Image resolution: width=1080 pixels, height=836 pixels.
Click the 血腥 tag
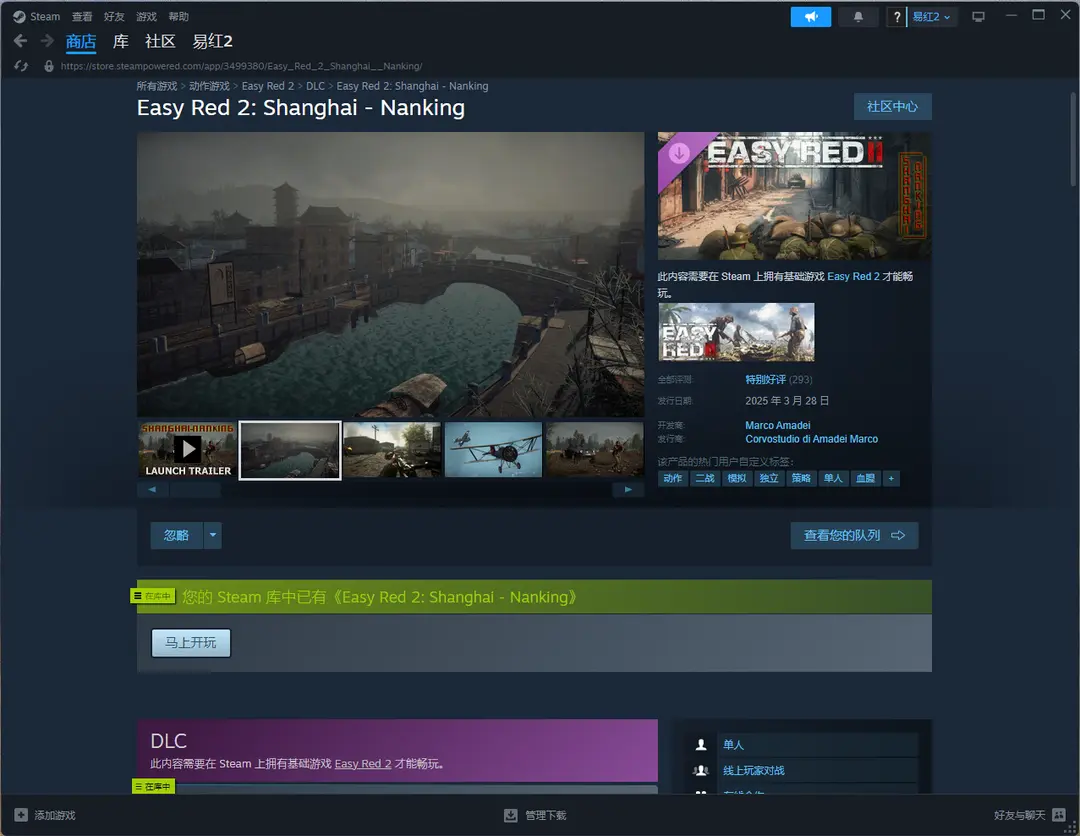(x=865, y=479)
